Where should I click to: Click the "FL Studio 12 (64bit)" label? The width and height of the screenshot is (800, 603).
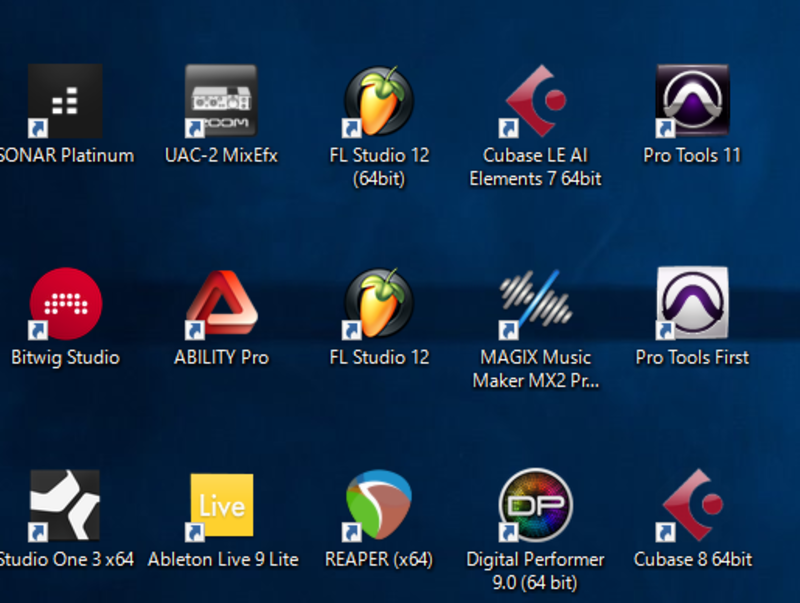tap(379, 167)
